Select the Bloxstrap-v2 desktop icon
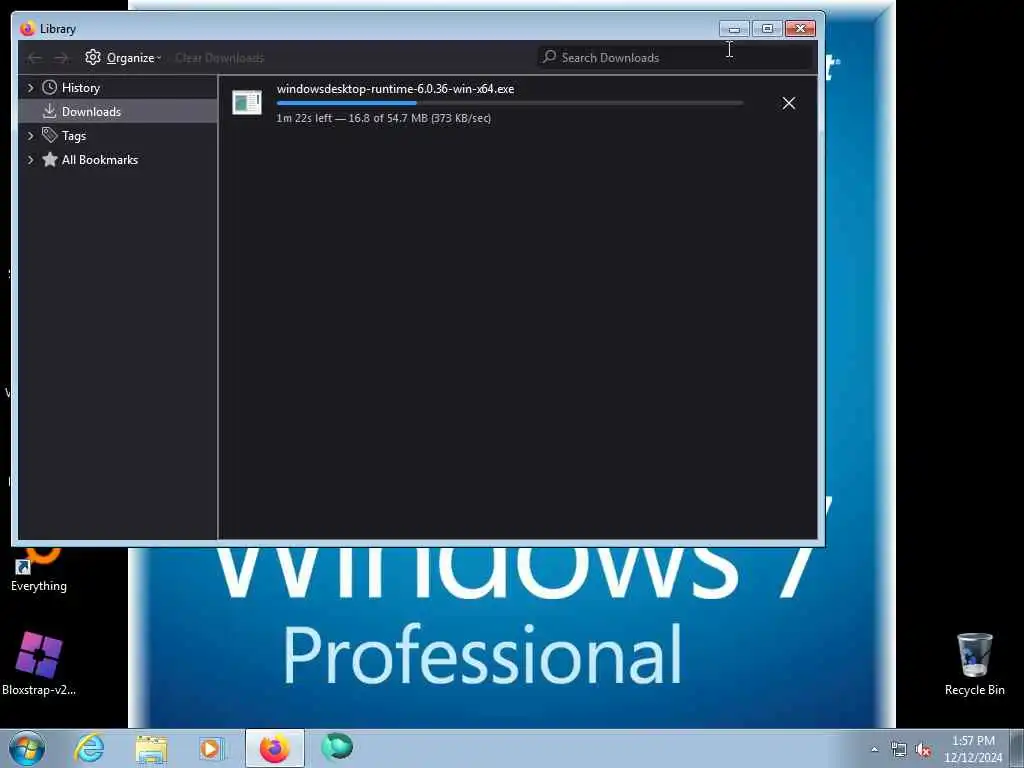 click(x=39, y=663)
